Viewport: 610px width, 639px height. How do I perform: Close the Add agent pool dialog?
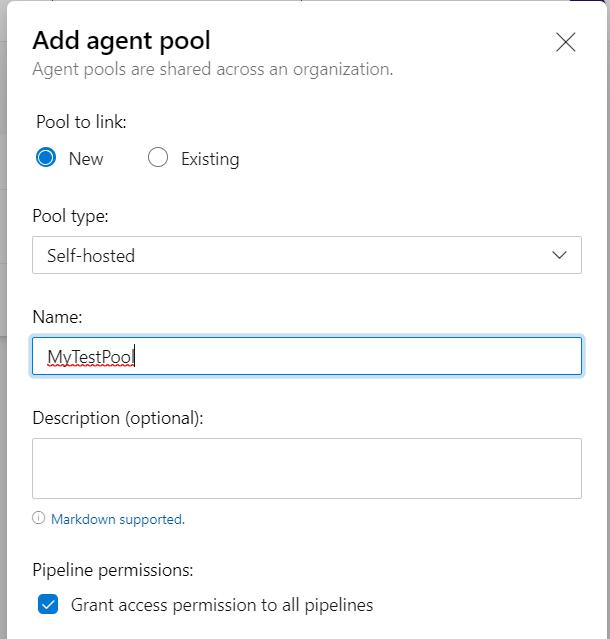[566, 42]
